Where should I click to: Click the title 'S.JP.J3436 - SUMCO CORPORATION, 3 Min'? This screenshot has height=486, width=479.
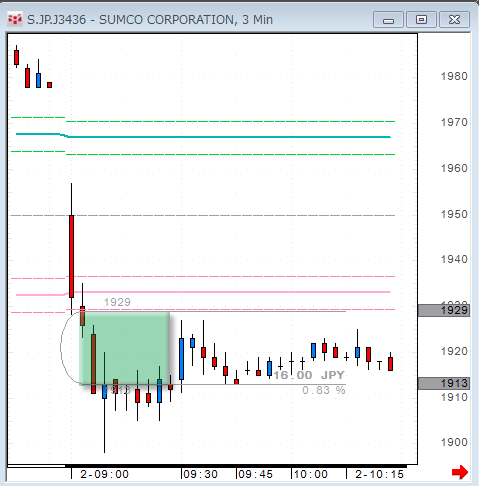click(x=150, y=20)
